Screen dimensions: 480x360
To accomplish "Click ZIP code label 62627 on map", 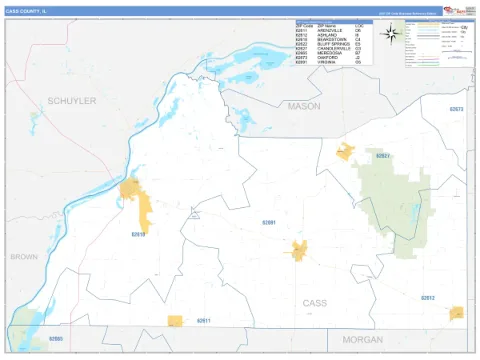I will pos(383,156).
